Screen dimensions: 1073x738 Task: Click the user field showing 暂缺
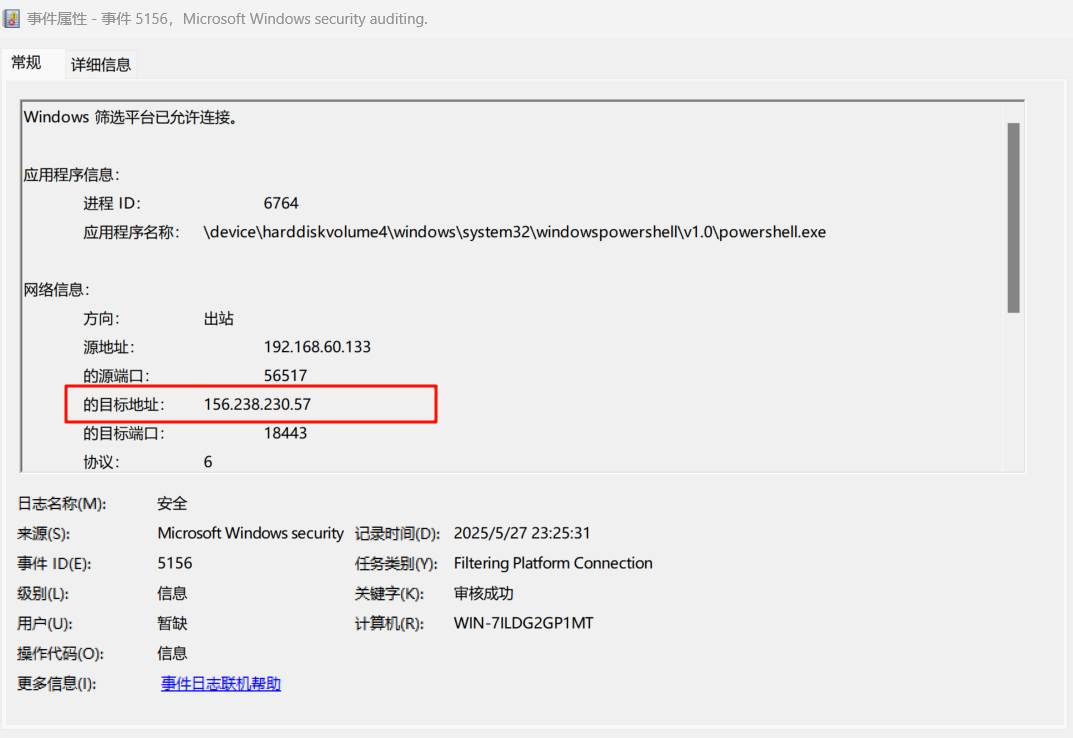[x=172, y=623]
